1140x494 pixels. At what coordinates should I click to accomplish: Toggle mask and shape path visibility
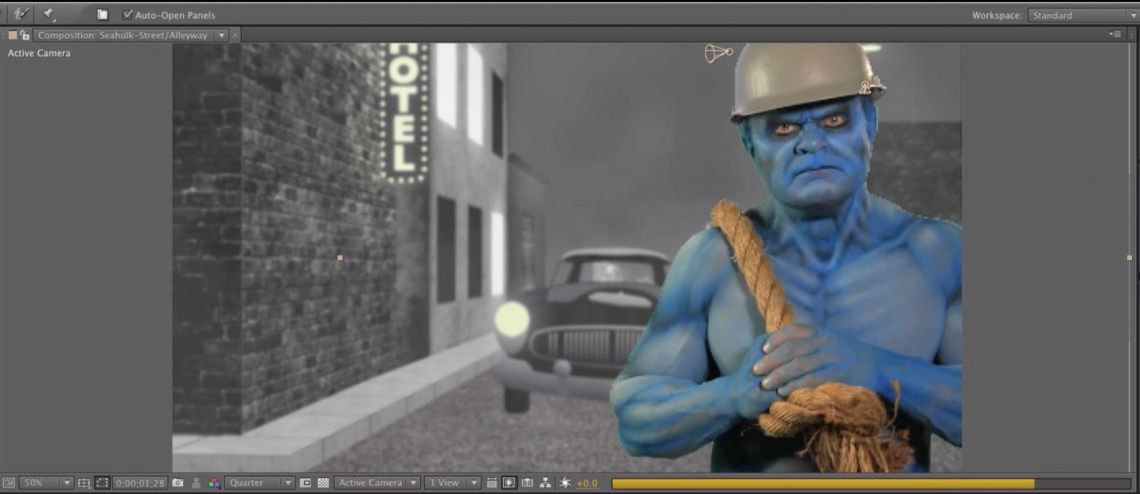[x=103, y=482]
